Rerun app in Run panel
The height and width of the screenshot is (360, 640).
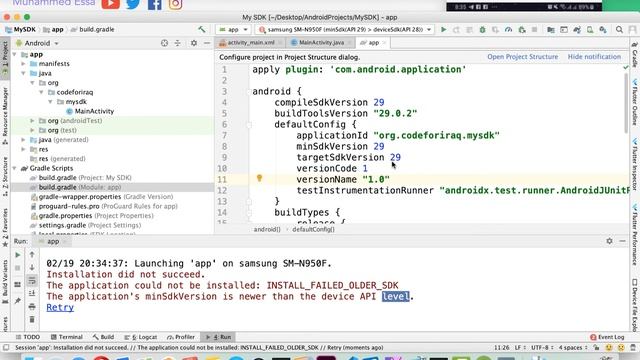coord(18,255)
